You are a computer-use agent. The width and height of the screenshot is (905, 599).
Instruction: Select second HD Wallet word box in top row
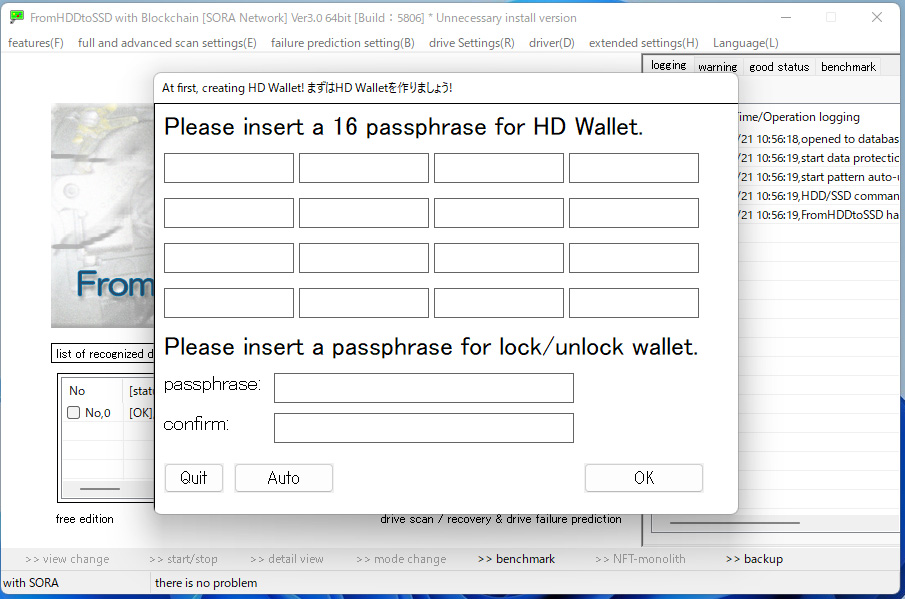(364, 168)
